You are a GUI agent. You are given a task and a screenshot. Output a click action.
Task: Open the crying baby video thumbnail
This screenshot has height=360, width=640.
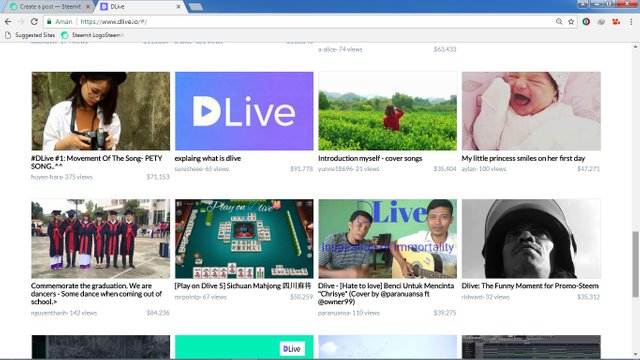tap(531, 111)
